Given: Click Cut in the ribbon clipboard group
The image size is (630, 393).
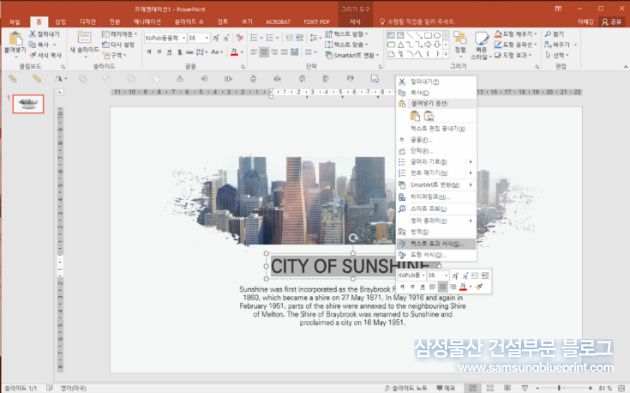Looking at the screenshot, I should pos(44,34).
